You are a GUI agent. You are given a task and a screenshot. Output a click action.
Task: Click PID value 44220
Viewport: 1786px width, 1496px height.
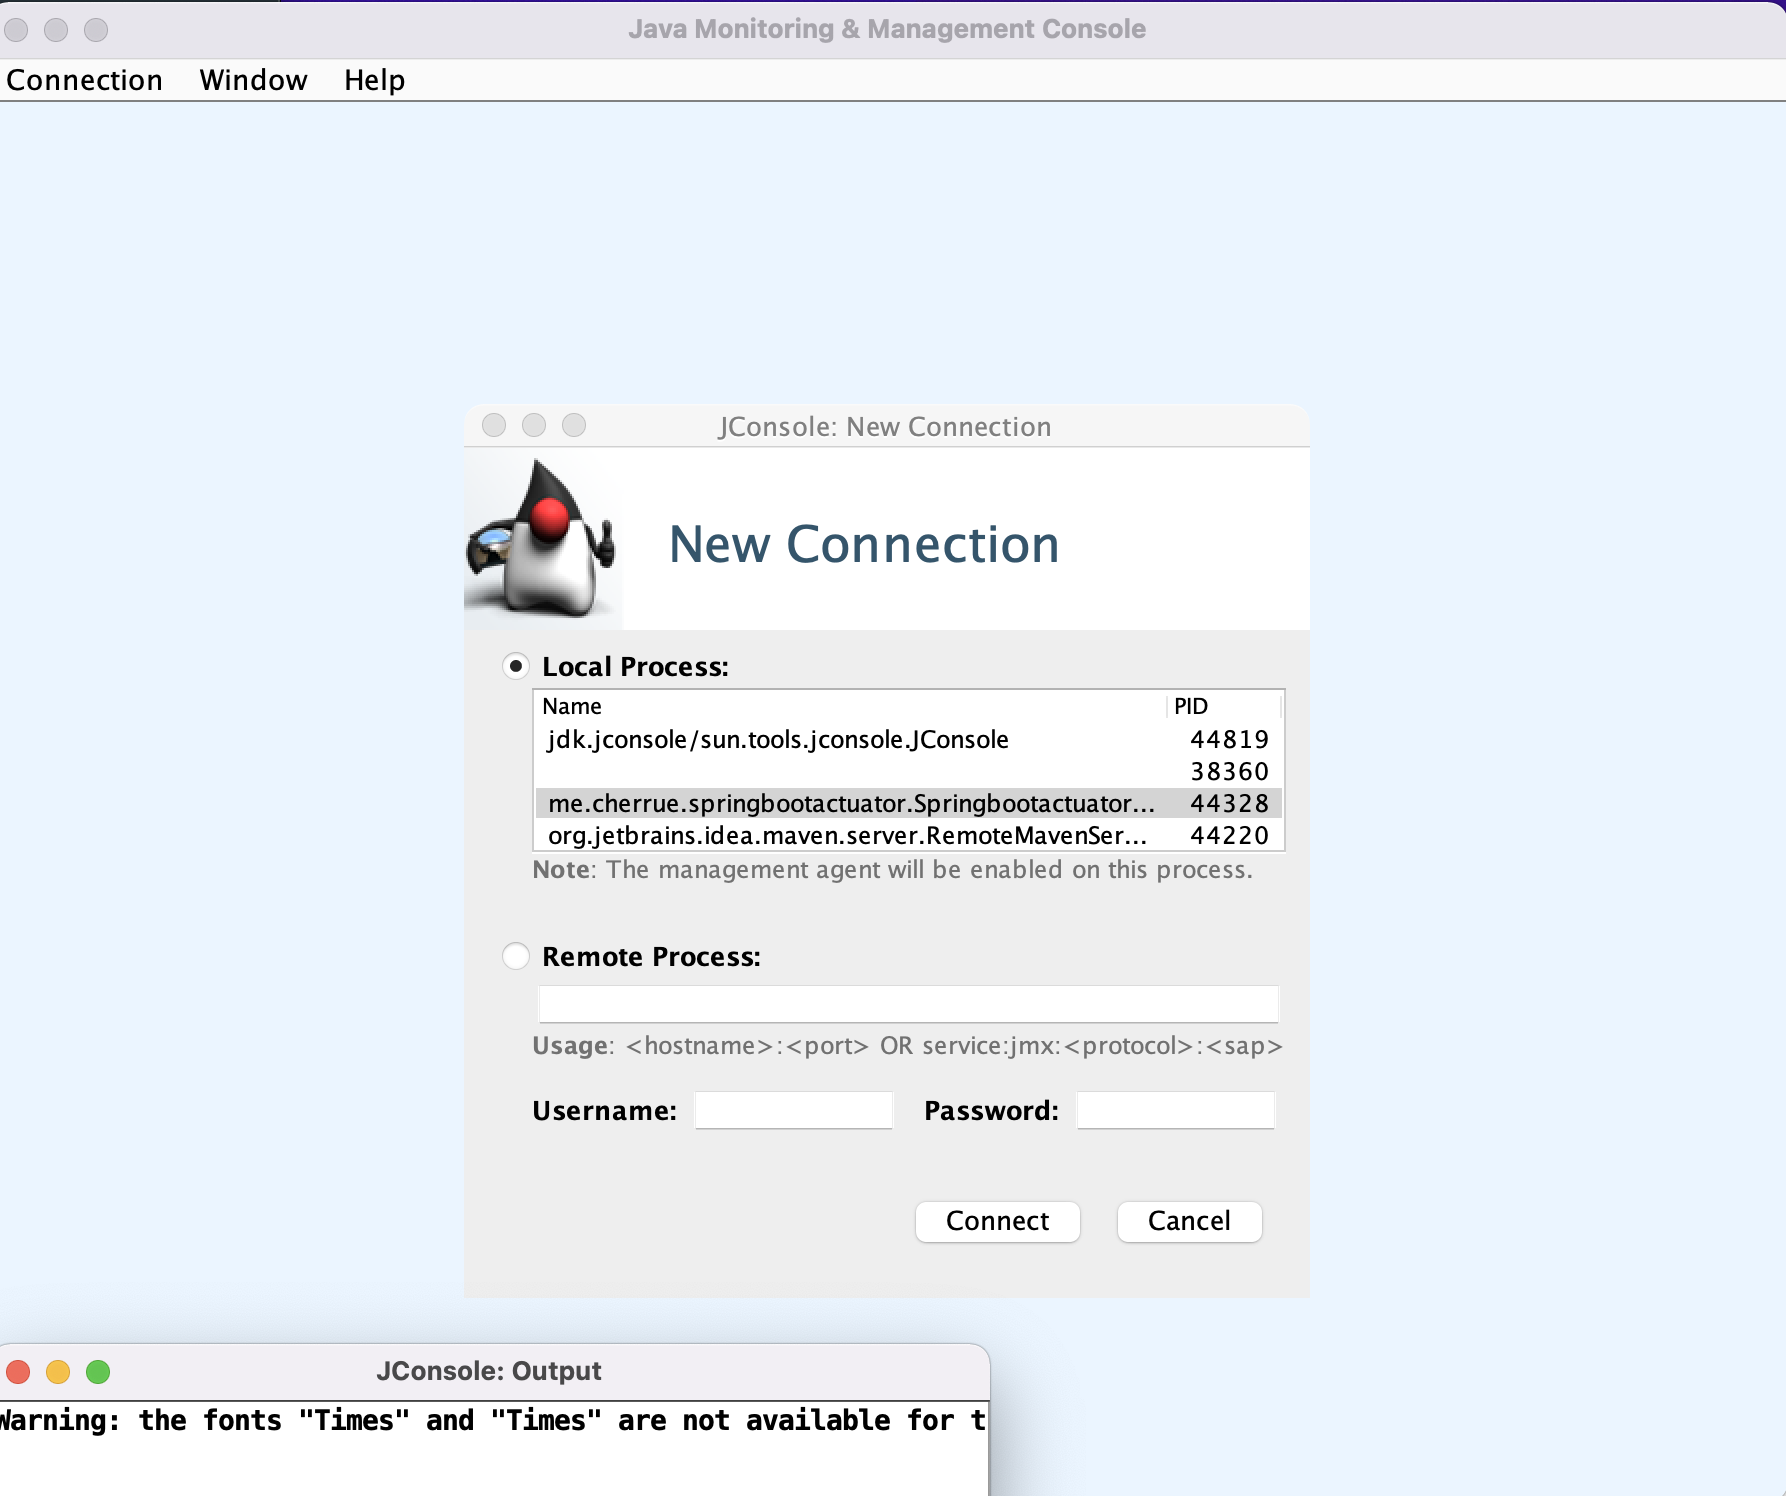pyautogui.click(x=1229, y=835)
